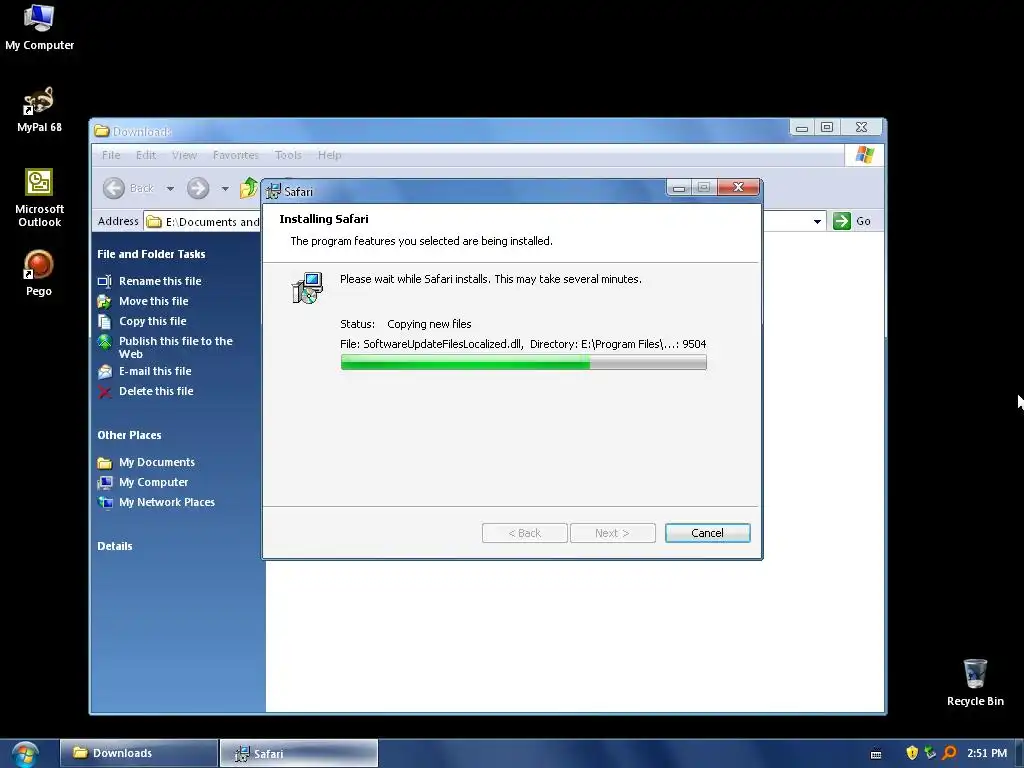This screenshot has height=768, width=1024.
Task: Click the green Go arrow button
Action: coord(842,221)
